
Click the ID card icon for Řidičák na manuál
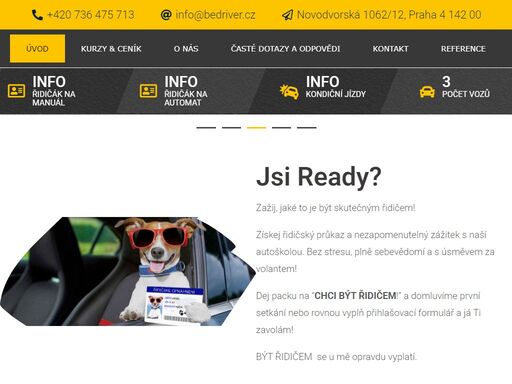[x=16, y=91]
